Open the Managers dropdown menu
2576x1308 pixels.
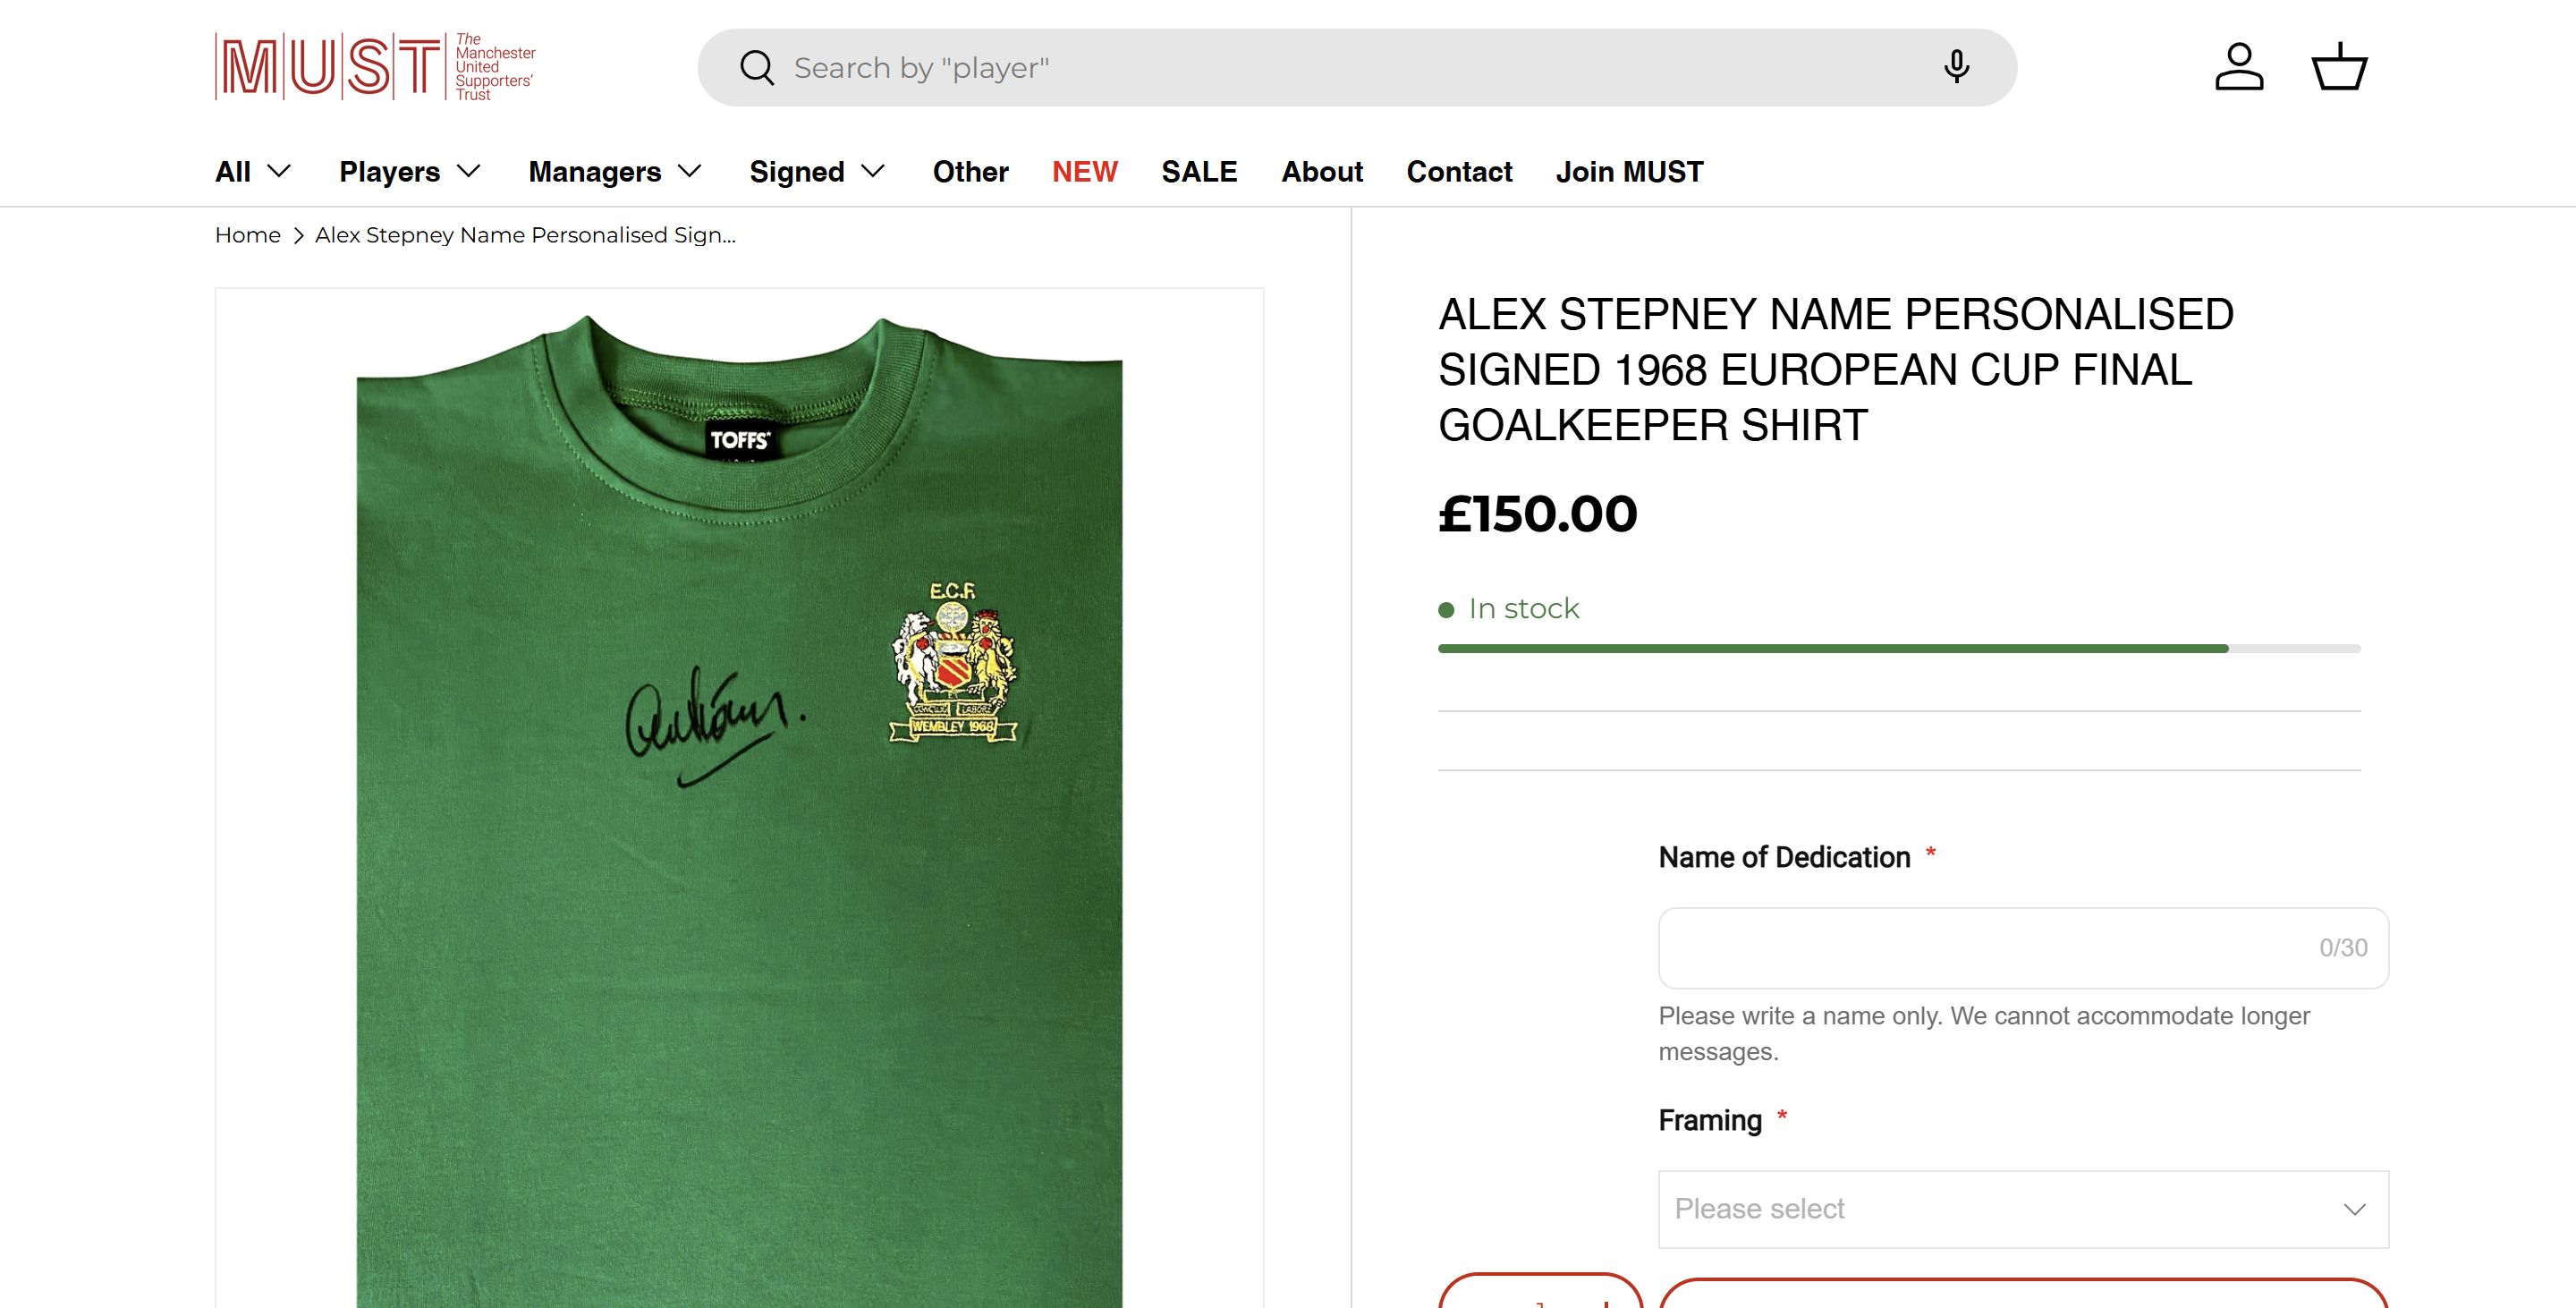click(x=615, y=172)
